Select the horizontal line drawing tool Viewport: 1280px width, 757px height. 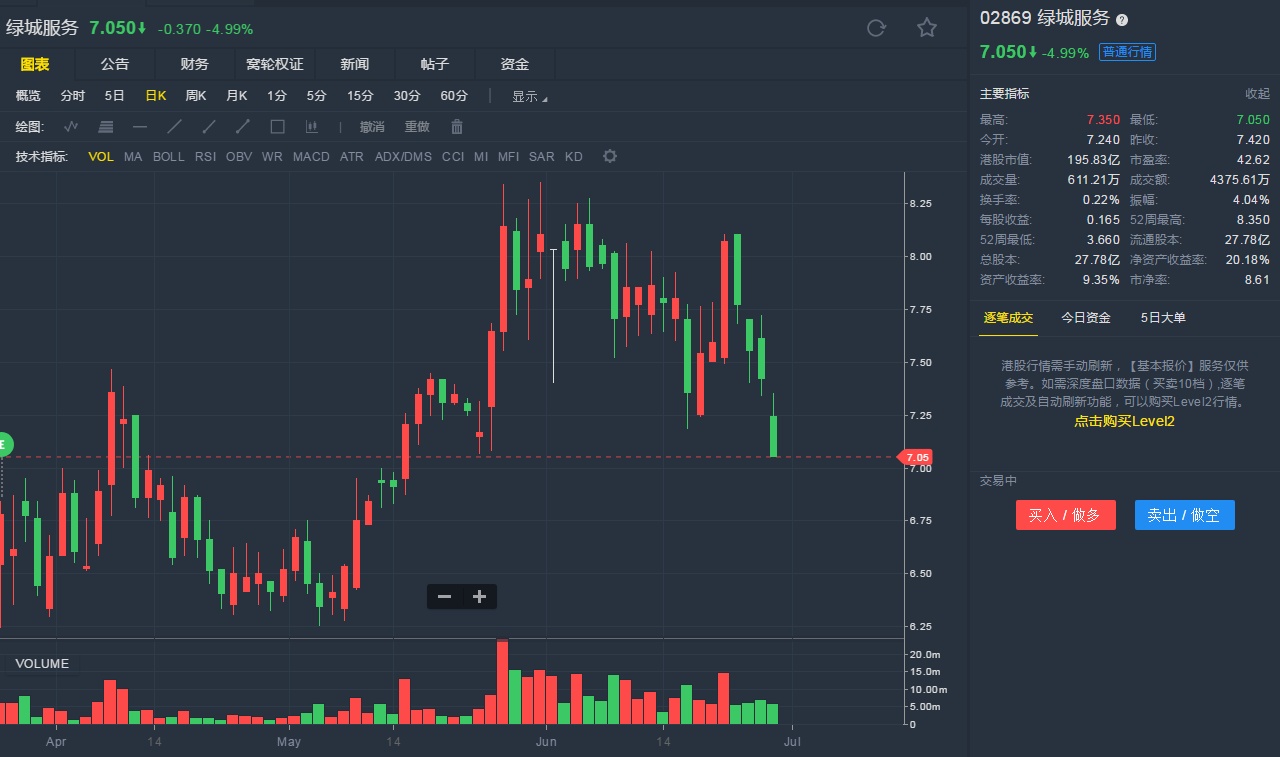(140, 127)
